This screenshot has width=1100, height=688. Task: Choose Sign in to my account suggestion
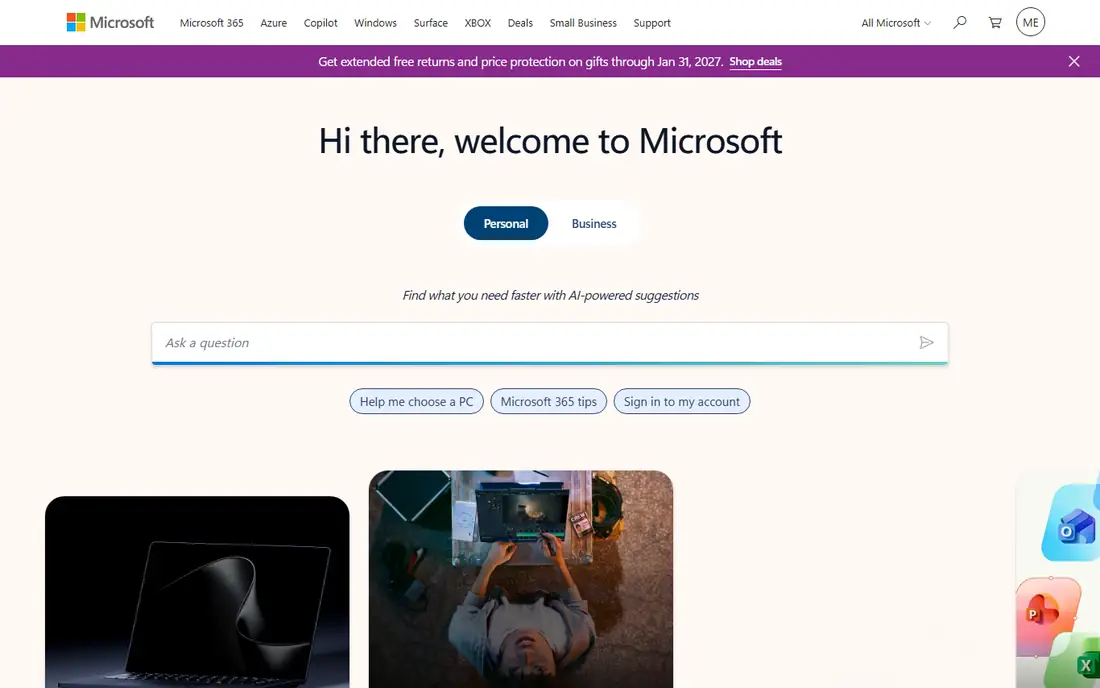682,401
